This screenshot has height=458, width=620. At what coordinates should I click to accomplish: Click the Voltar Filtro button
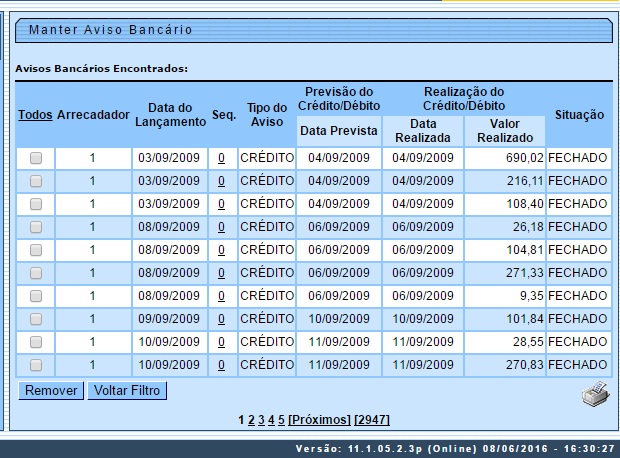tap(126, 391)
